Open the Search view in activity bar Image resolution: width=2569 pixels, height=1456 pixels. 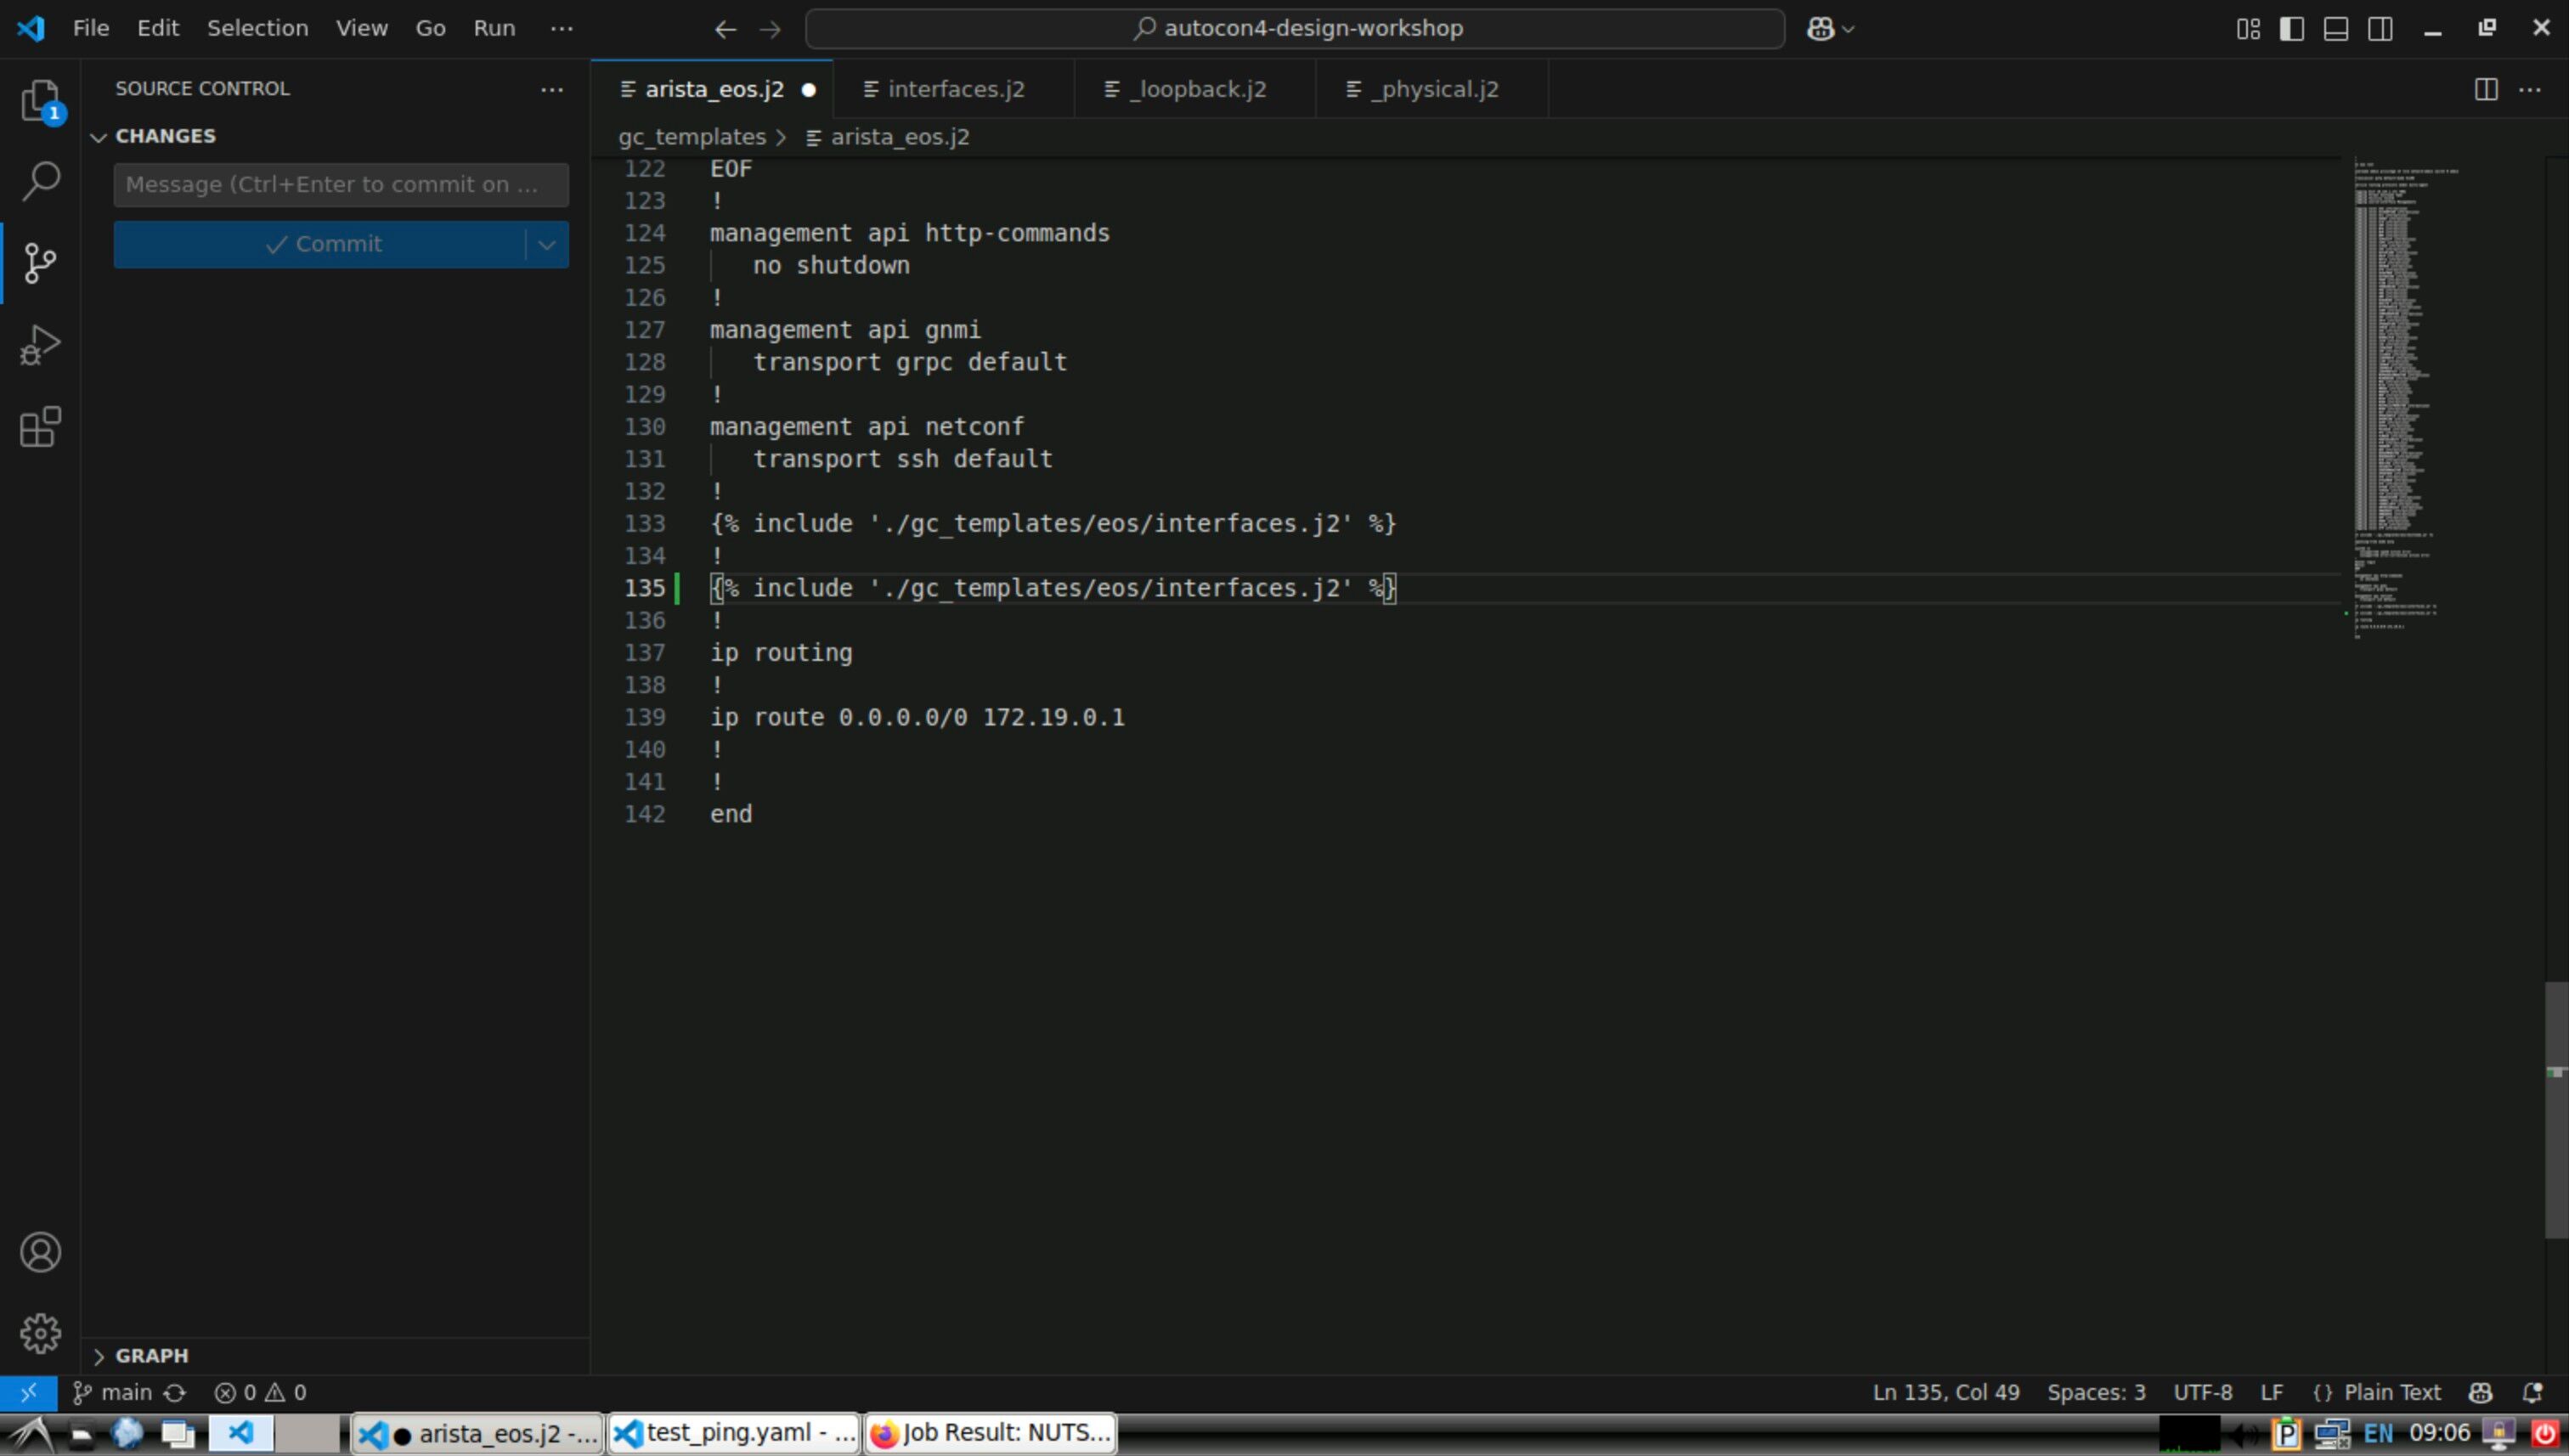coord(40,181)
